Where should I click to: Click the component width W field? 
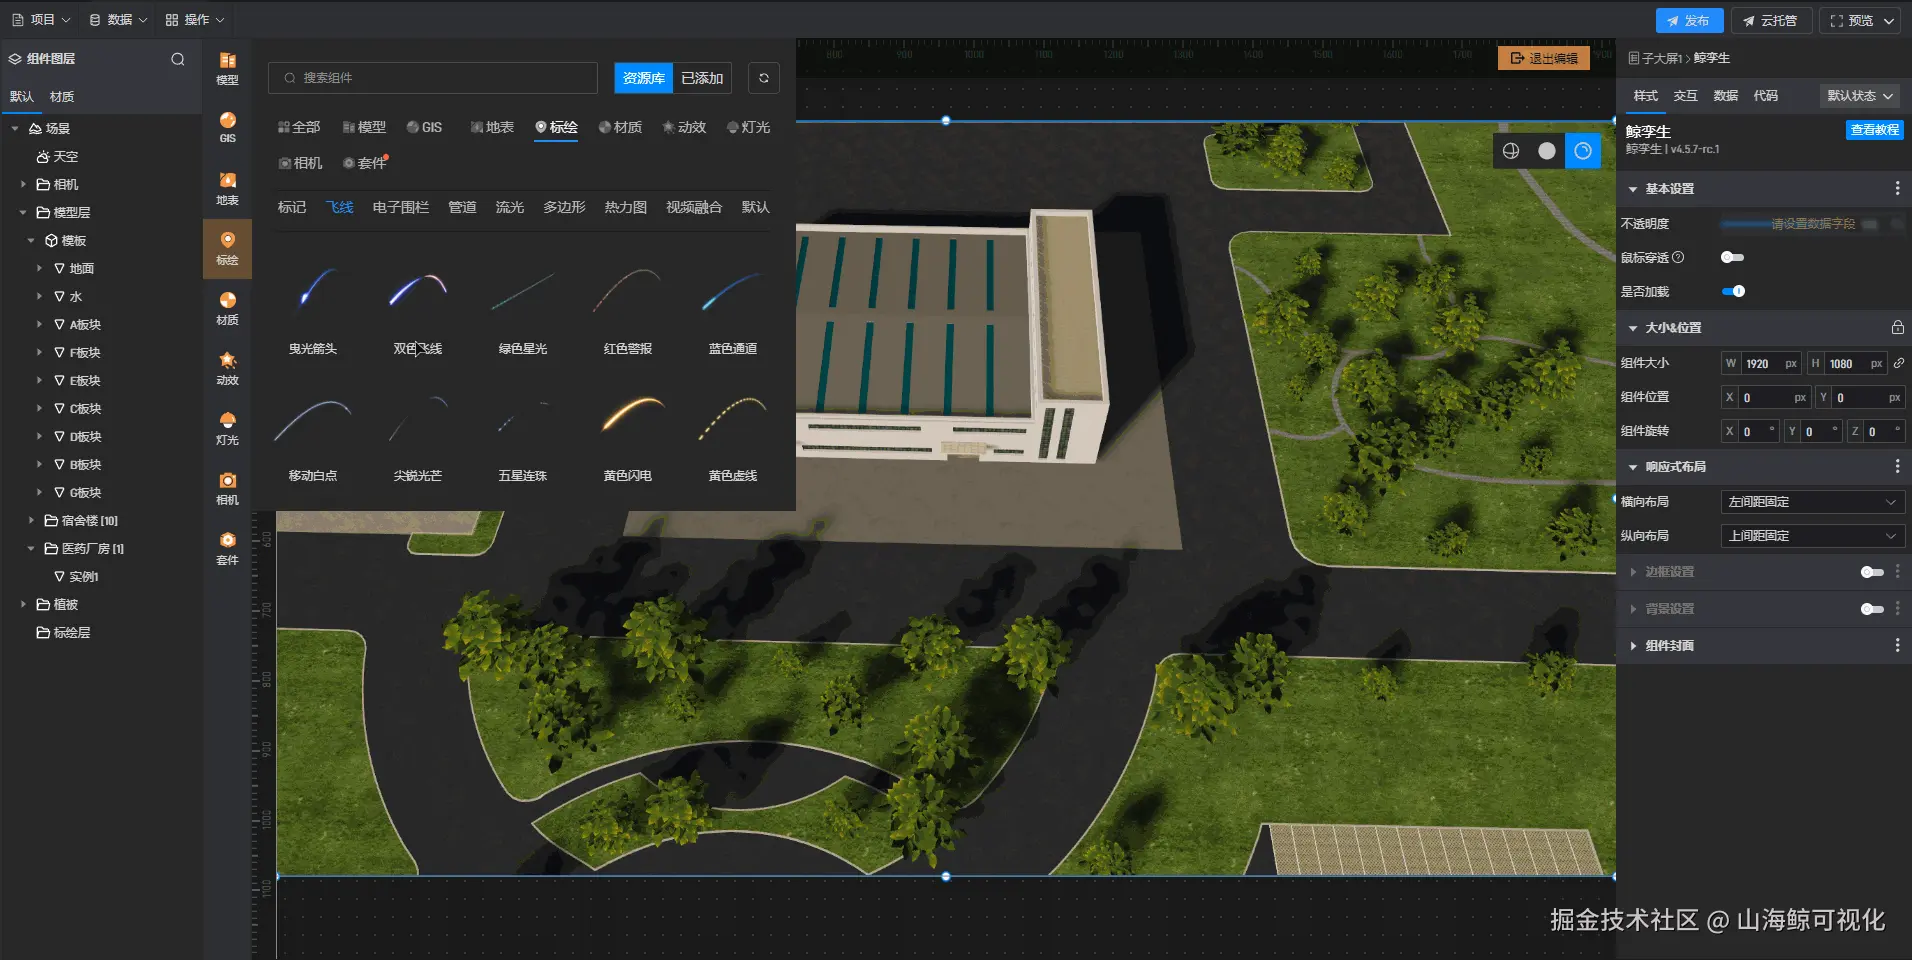(x=1760, y=364)
